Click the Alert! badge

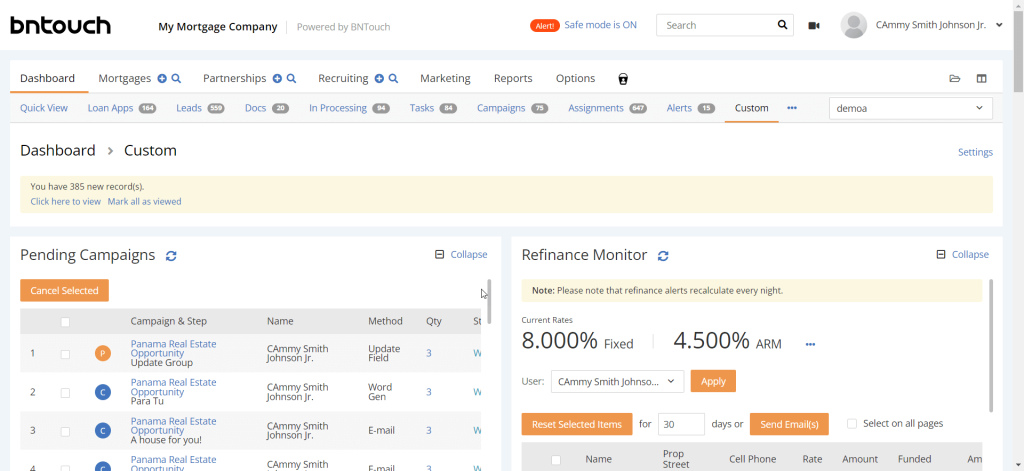(545, 26)
